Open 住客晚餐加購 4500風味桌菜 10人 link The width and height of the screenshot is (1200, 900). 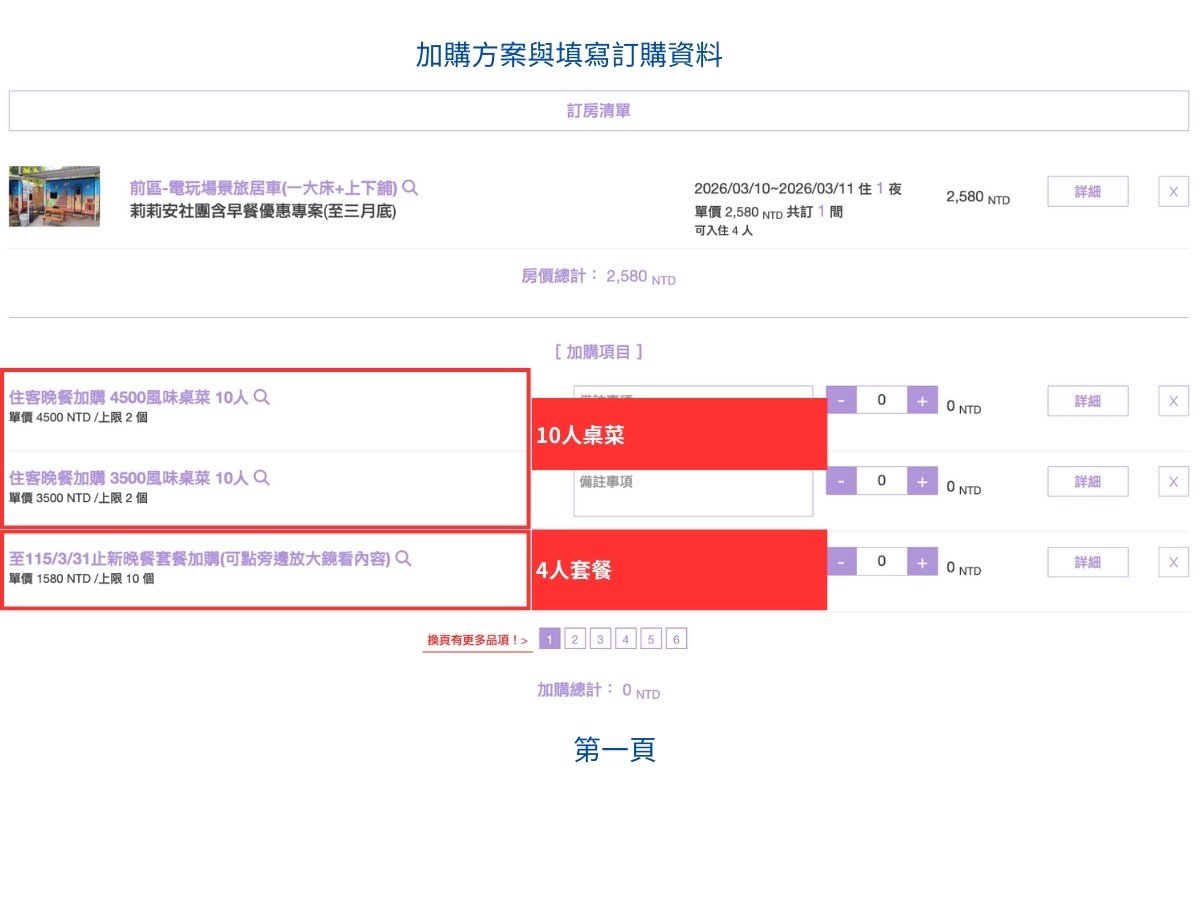128,397
